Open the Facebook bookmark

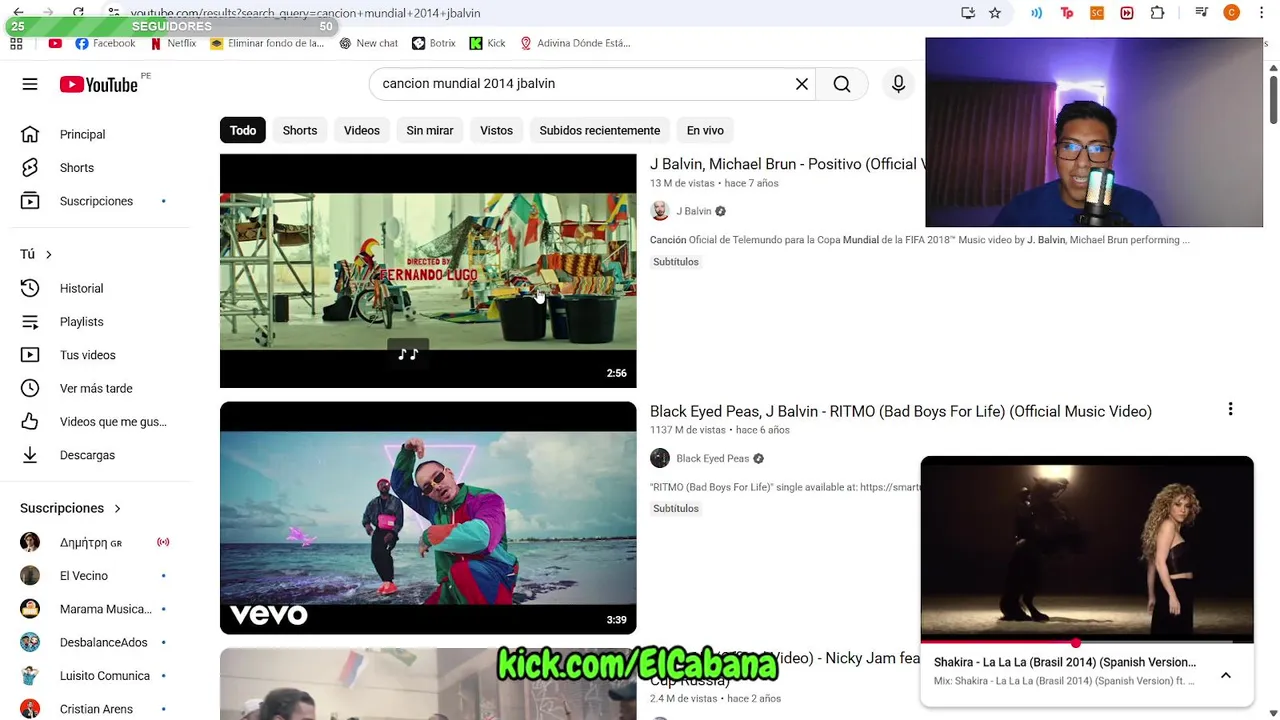[x=105, y=43]
